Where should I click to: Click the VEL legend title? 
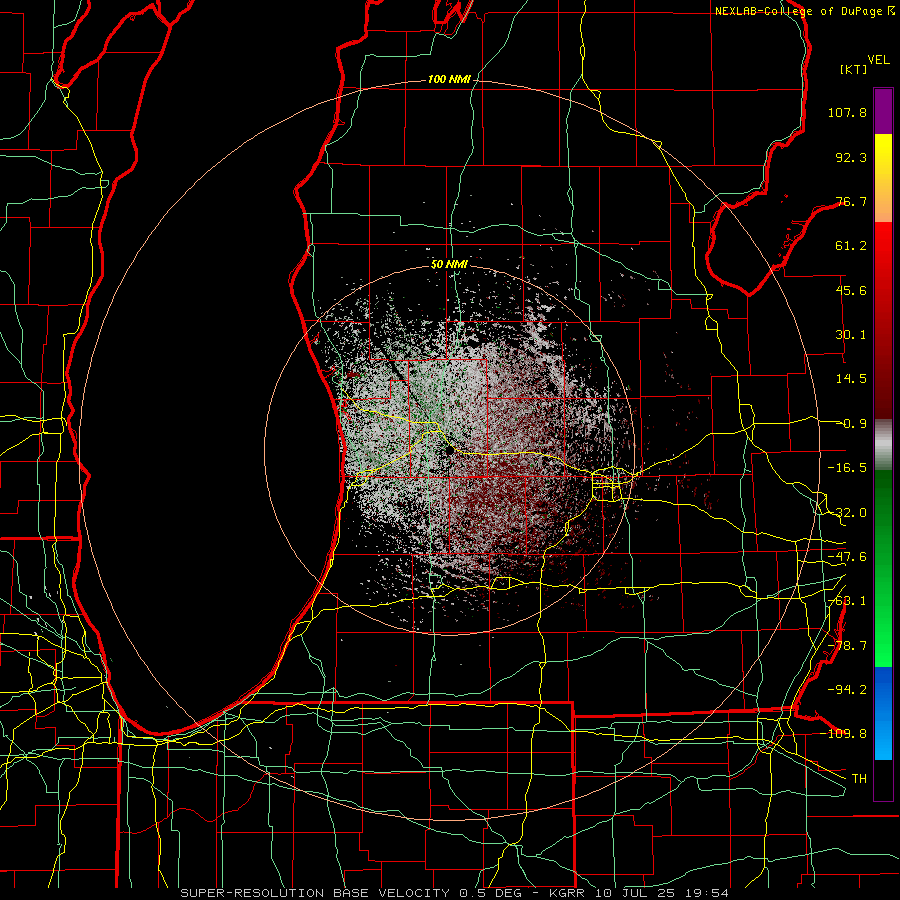click(878, 60)
